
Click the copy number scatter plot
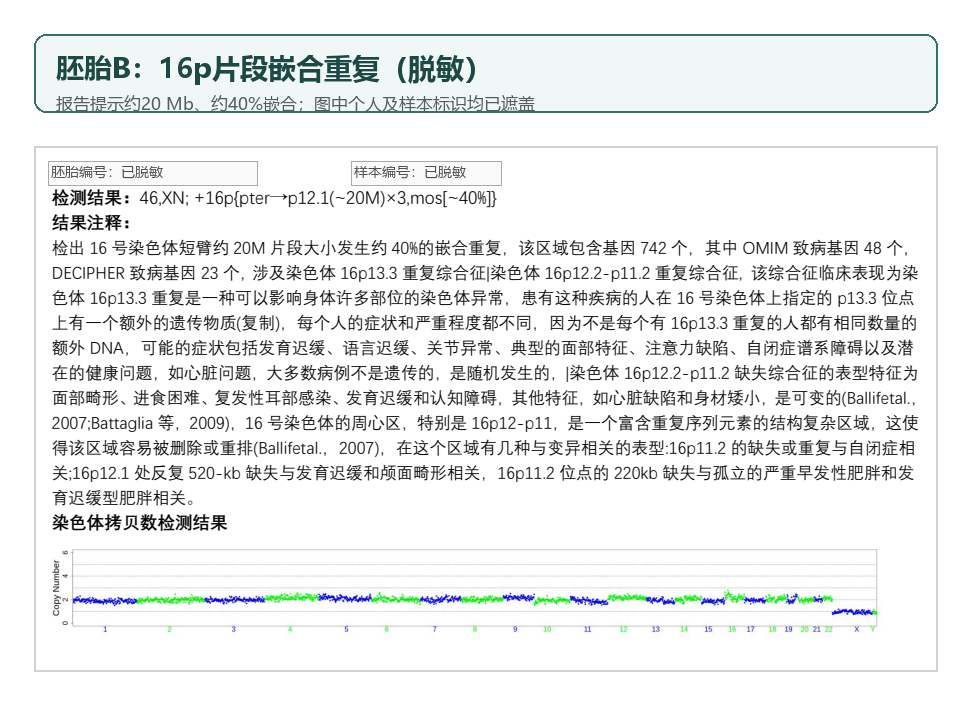pyautogui.click(x=474, y=587)
